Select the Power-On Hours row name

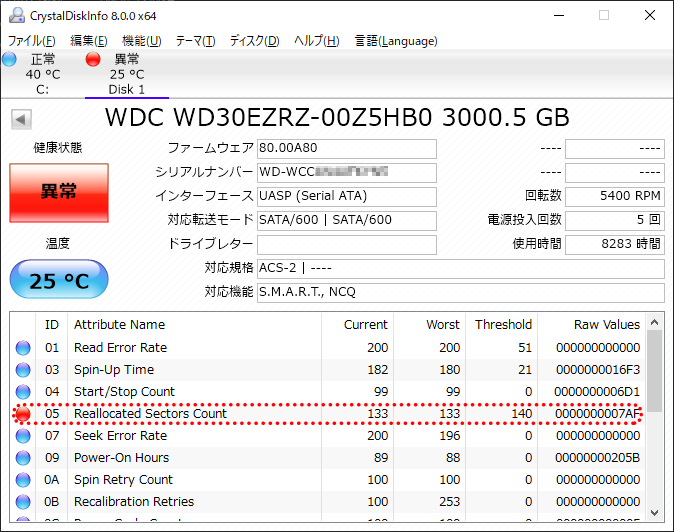pyautogui.click(x=121, y=458)
